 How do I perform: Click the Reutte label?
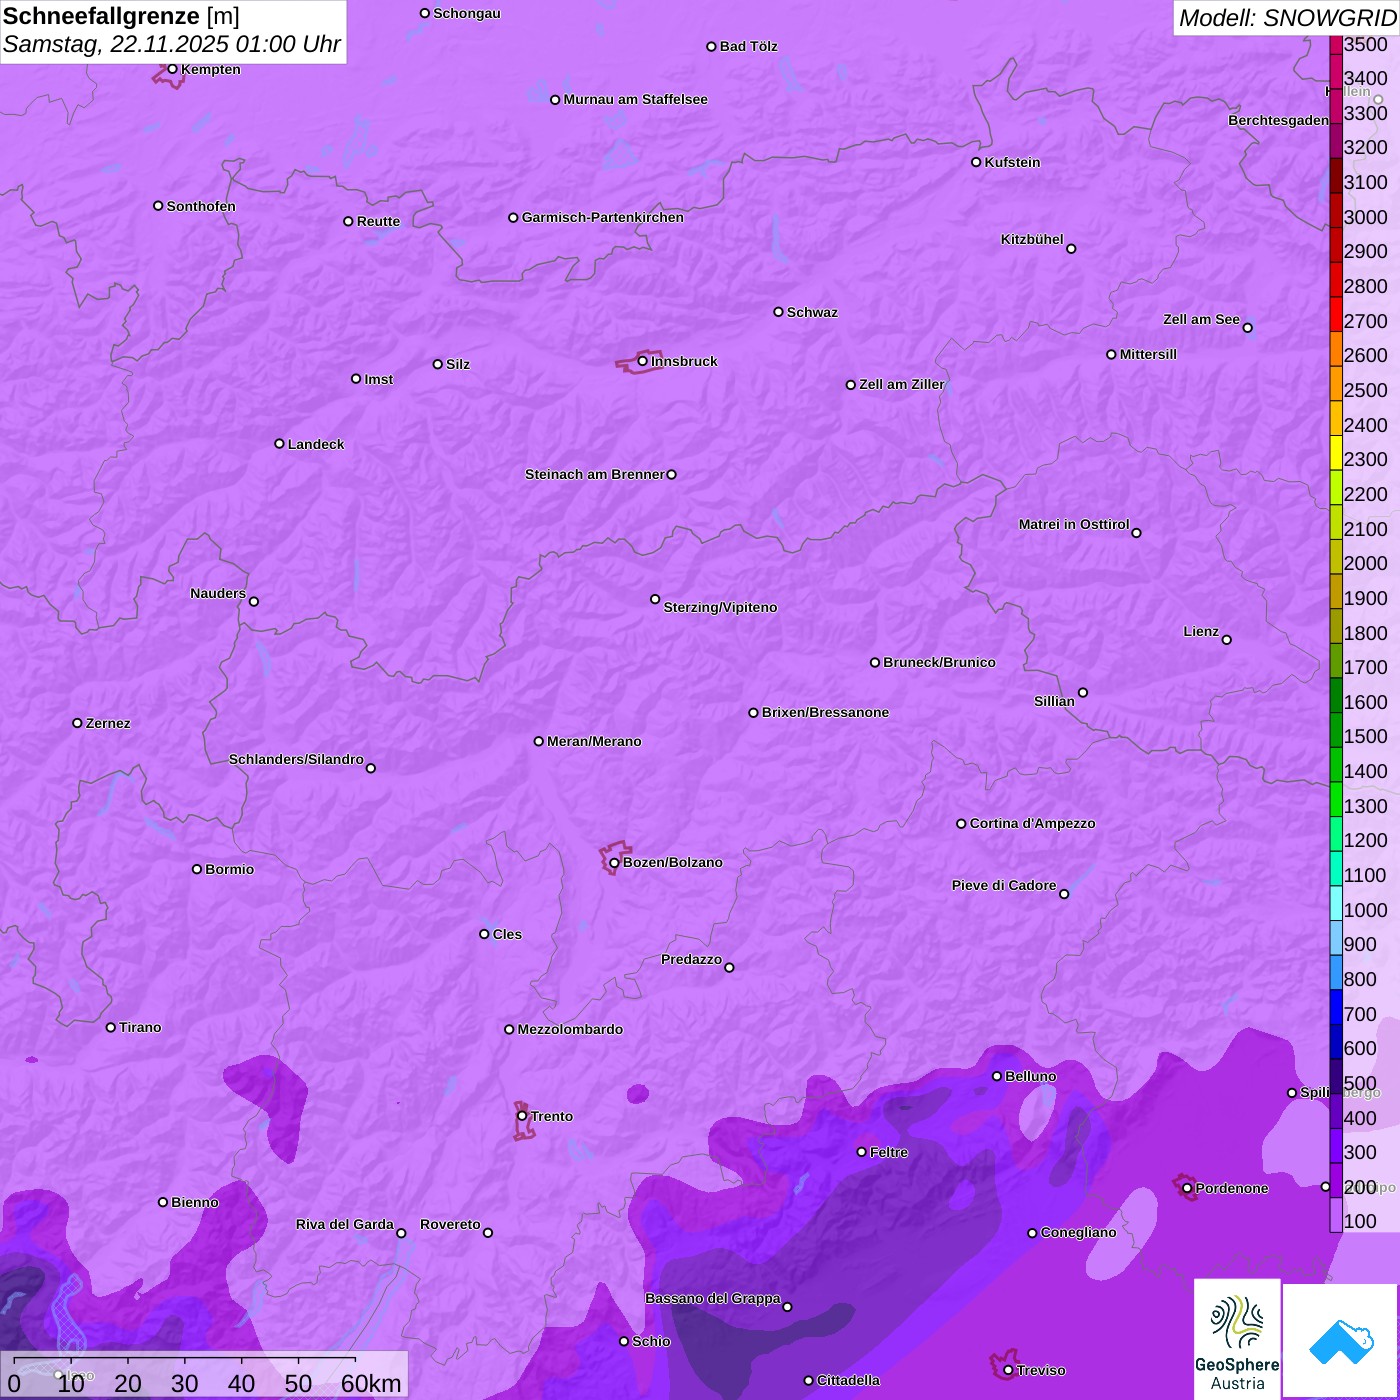coord(379,221)
